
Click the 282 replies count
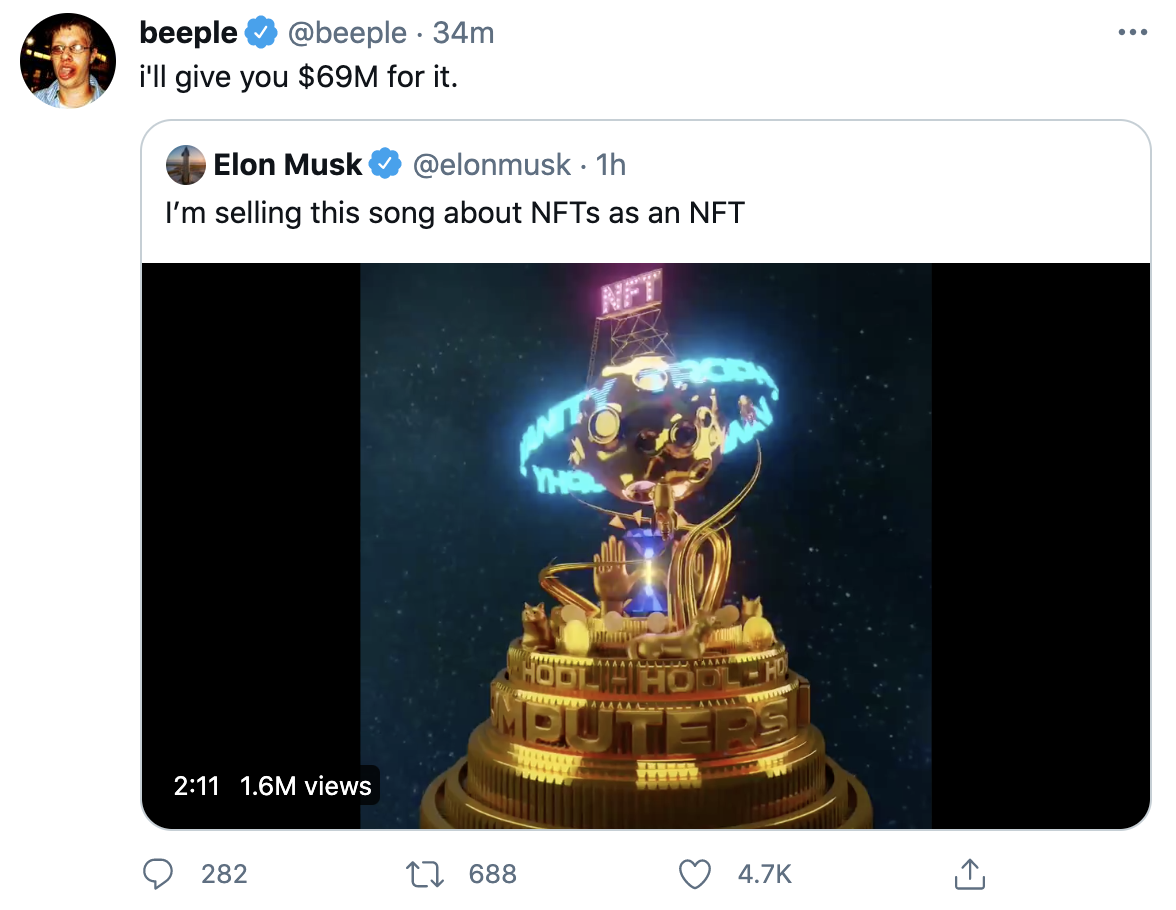tap(224, 874)
